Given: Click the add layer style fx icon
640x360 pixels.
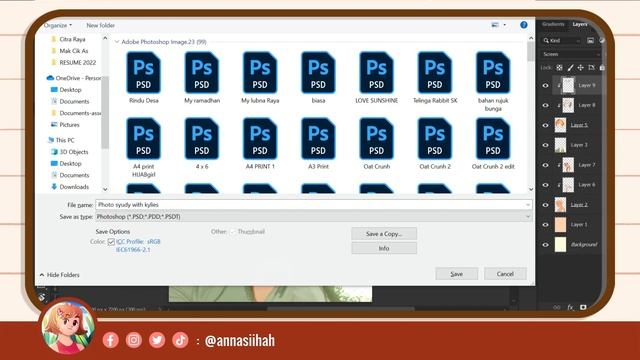Looking at the screenshot, I should [570, 307].
